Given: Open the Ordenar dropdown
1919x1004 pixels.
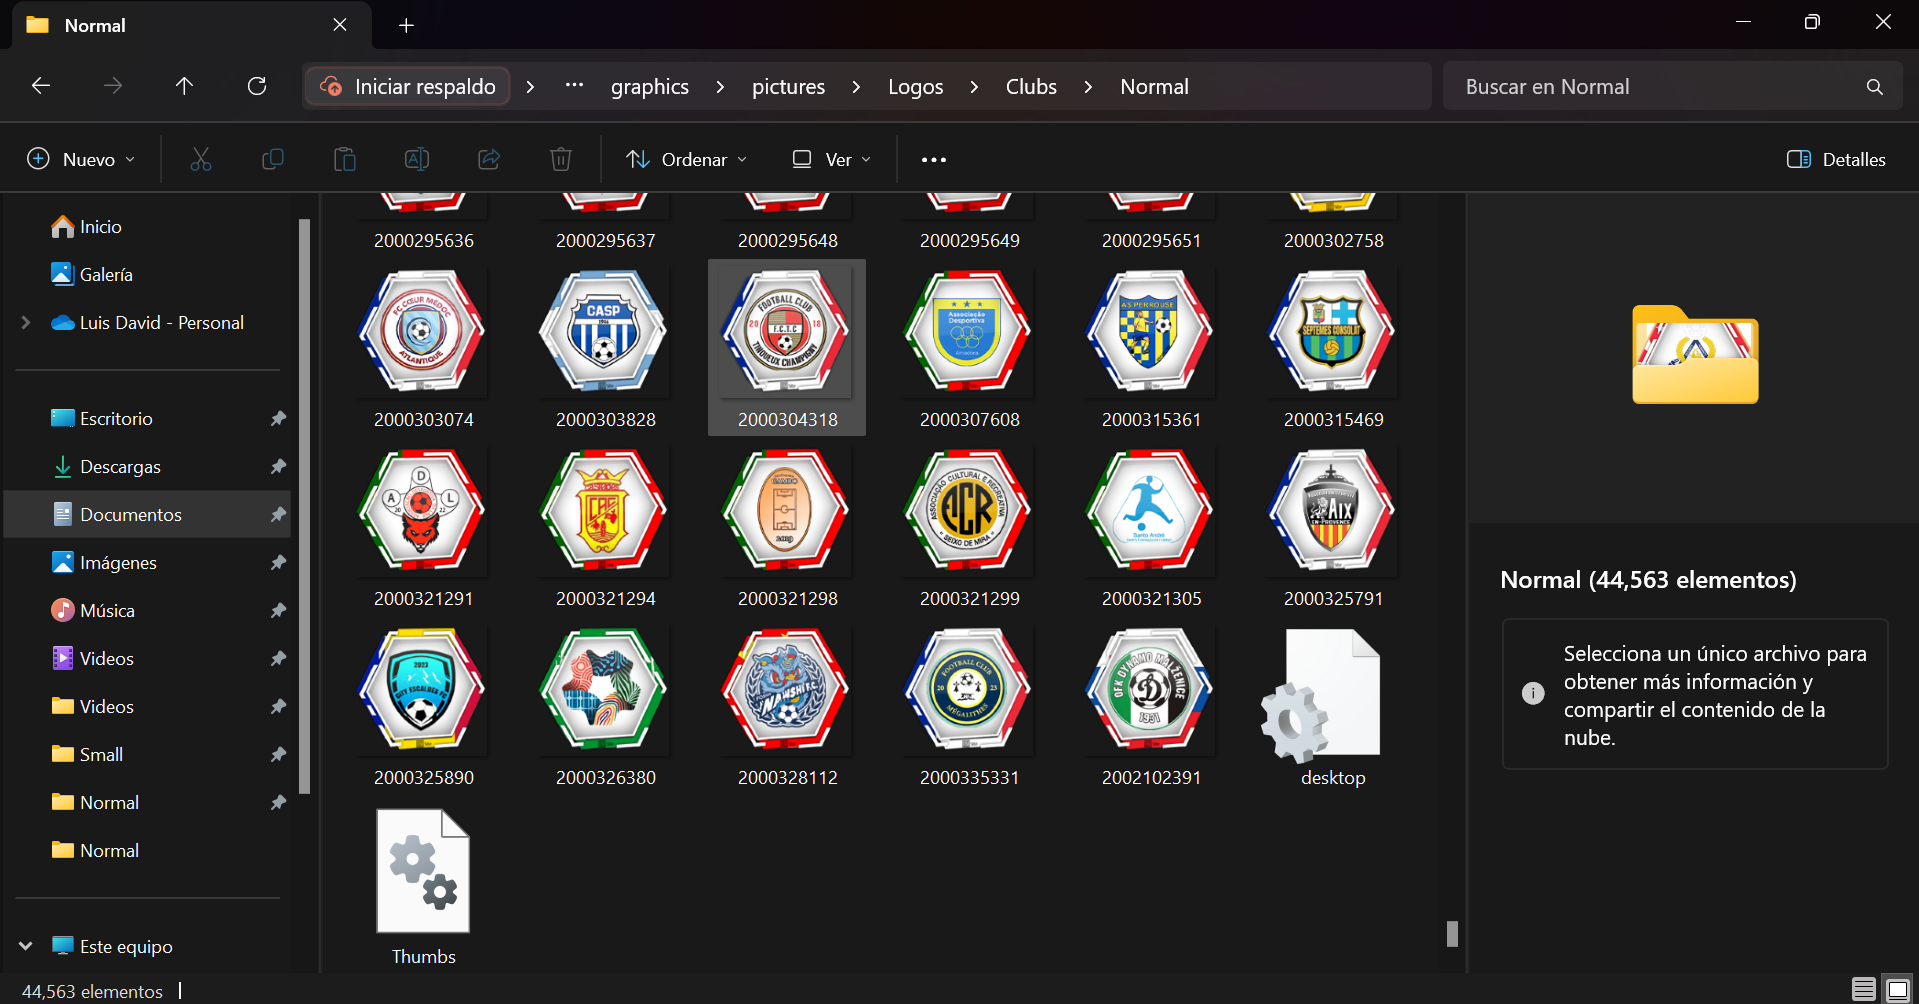Looking at the screenshot, I should pos(686,159).
